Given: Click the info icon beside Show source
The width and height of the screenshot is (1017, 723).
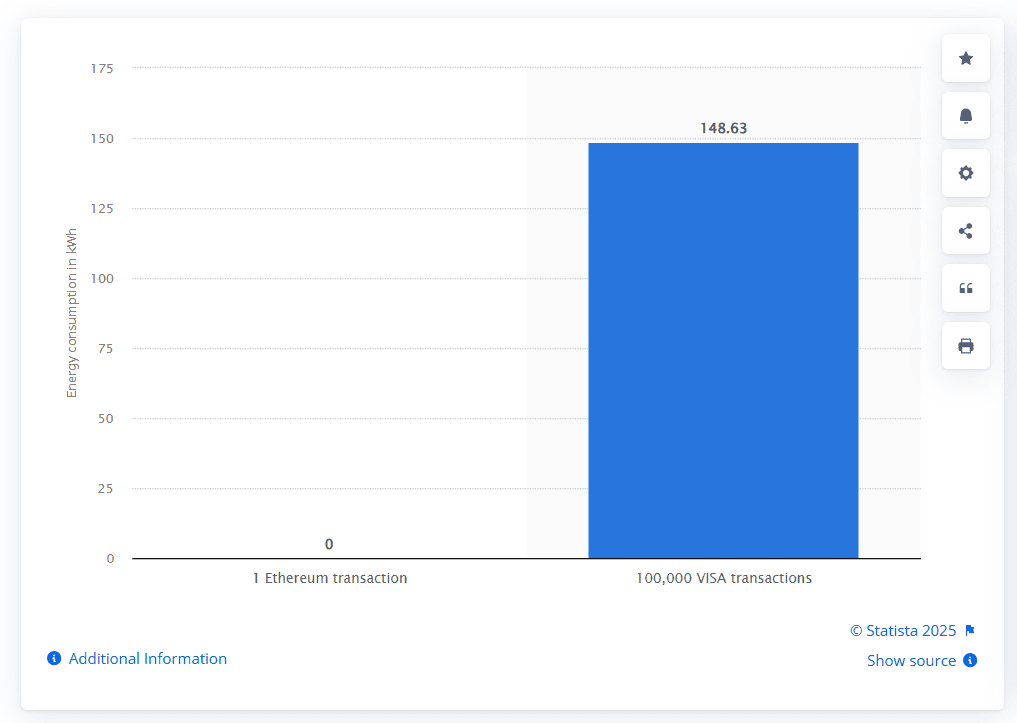Looking at the screenshot, I should pos(969,660).
